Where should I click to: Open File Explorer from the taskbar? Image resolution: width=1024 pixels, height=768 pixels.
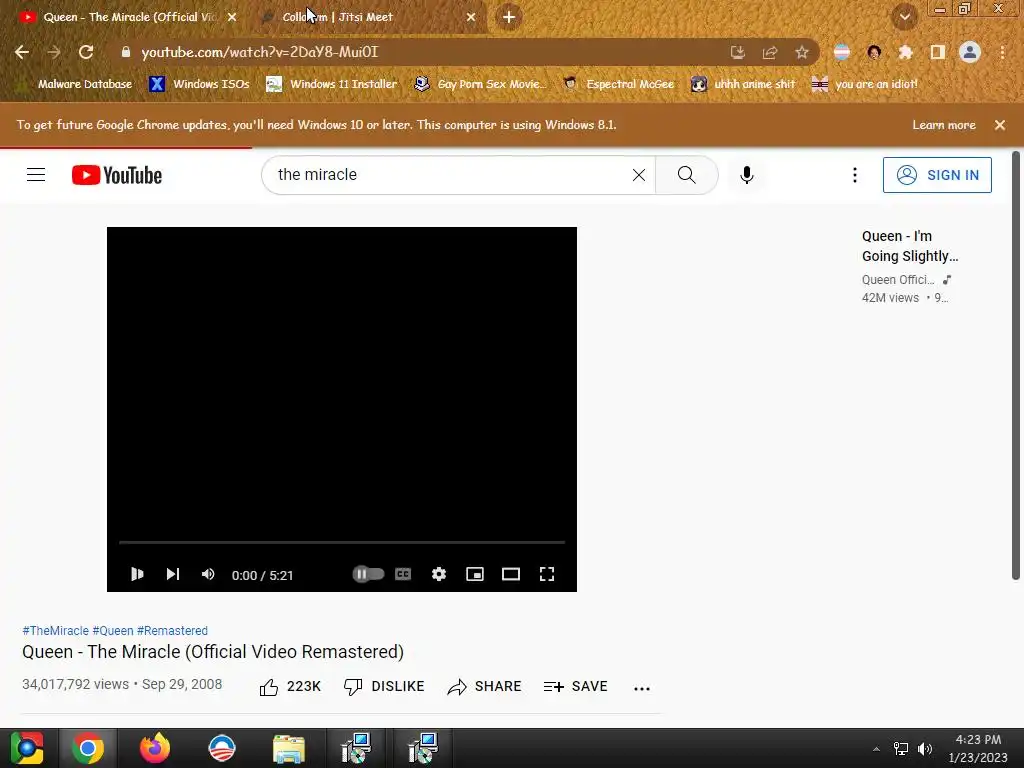coord(289,748)
